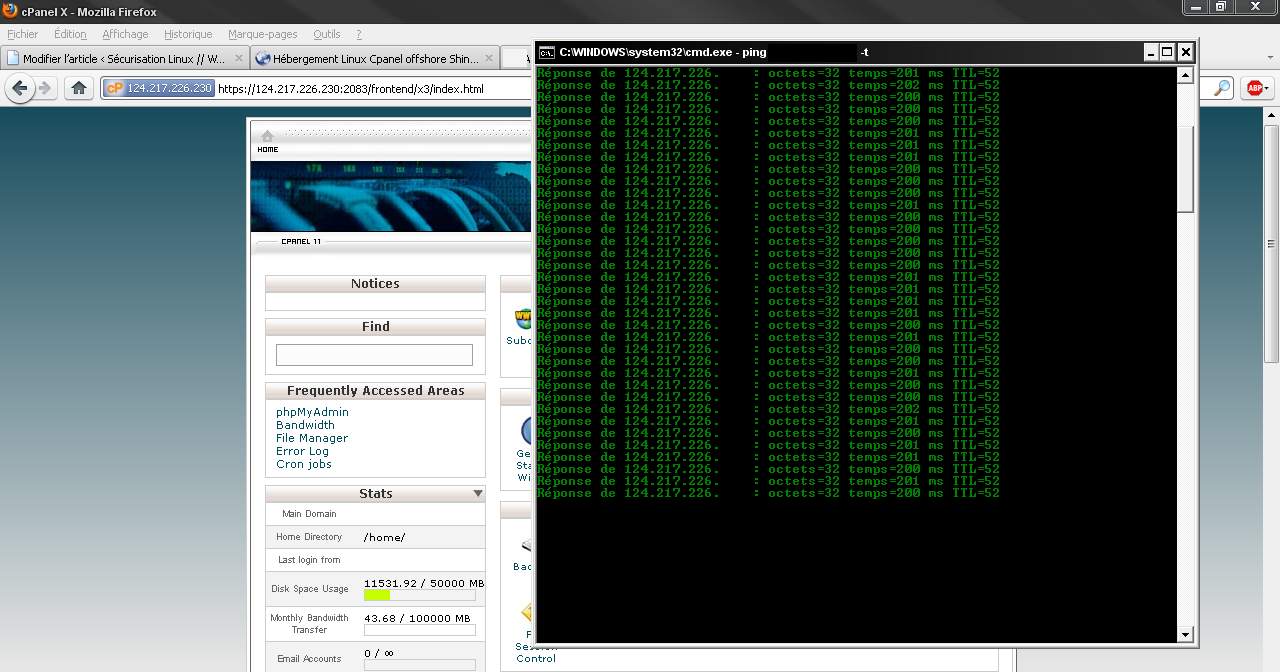1280x672 pixels.
Task: Collapse the Stats panel
Action: pyautogui.click(x=478, y=493)
